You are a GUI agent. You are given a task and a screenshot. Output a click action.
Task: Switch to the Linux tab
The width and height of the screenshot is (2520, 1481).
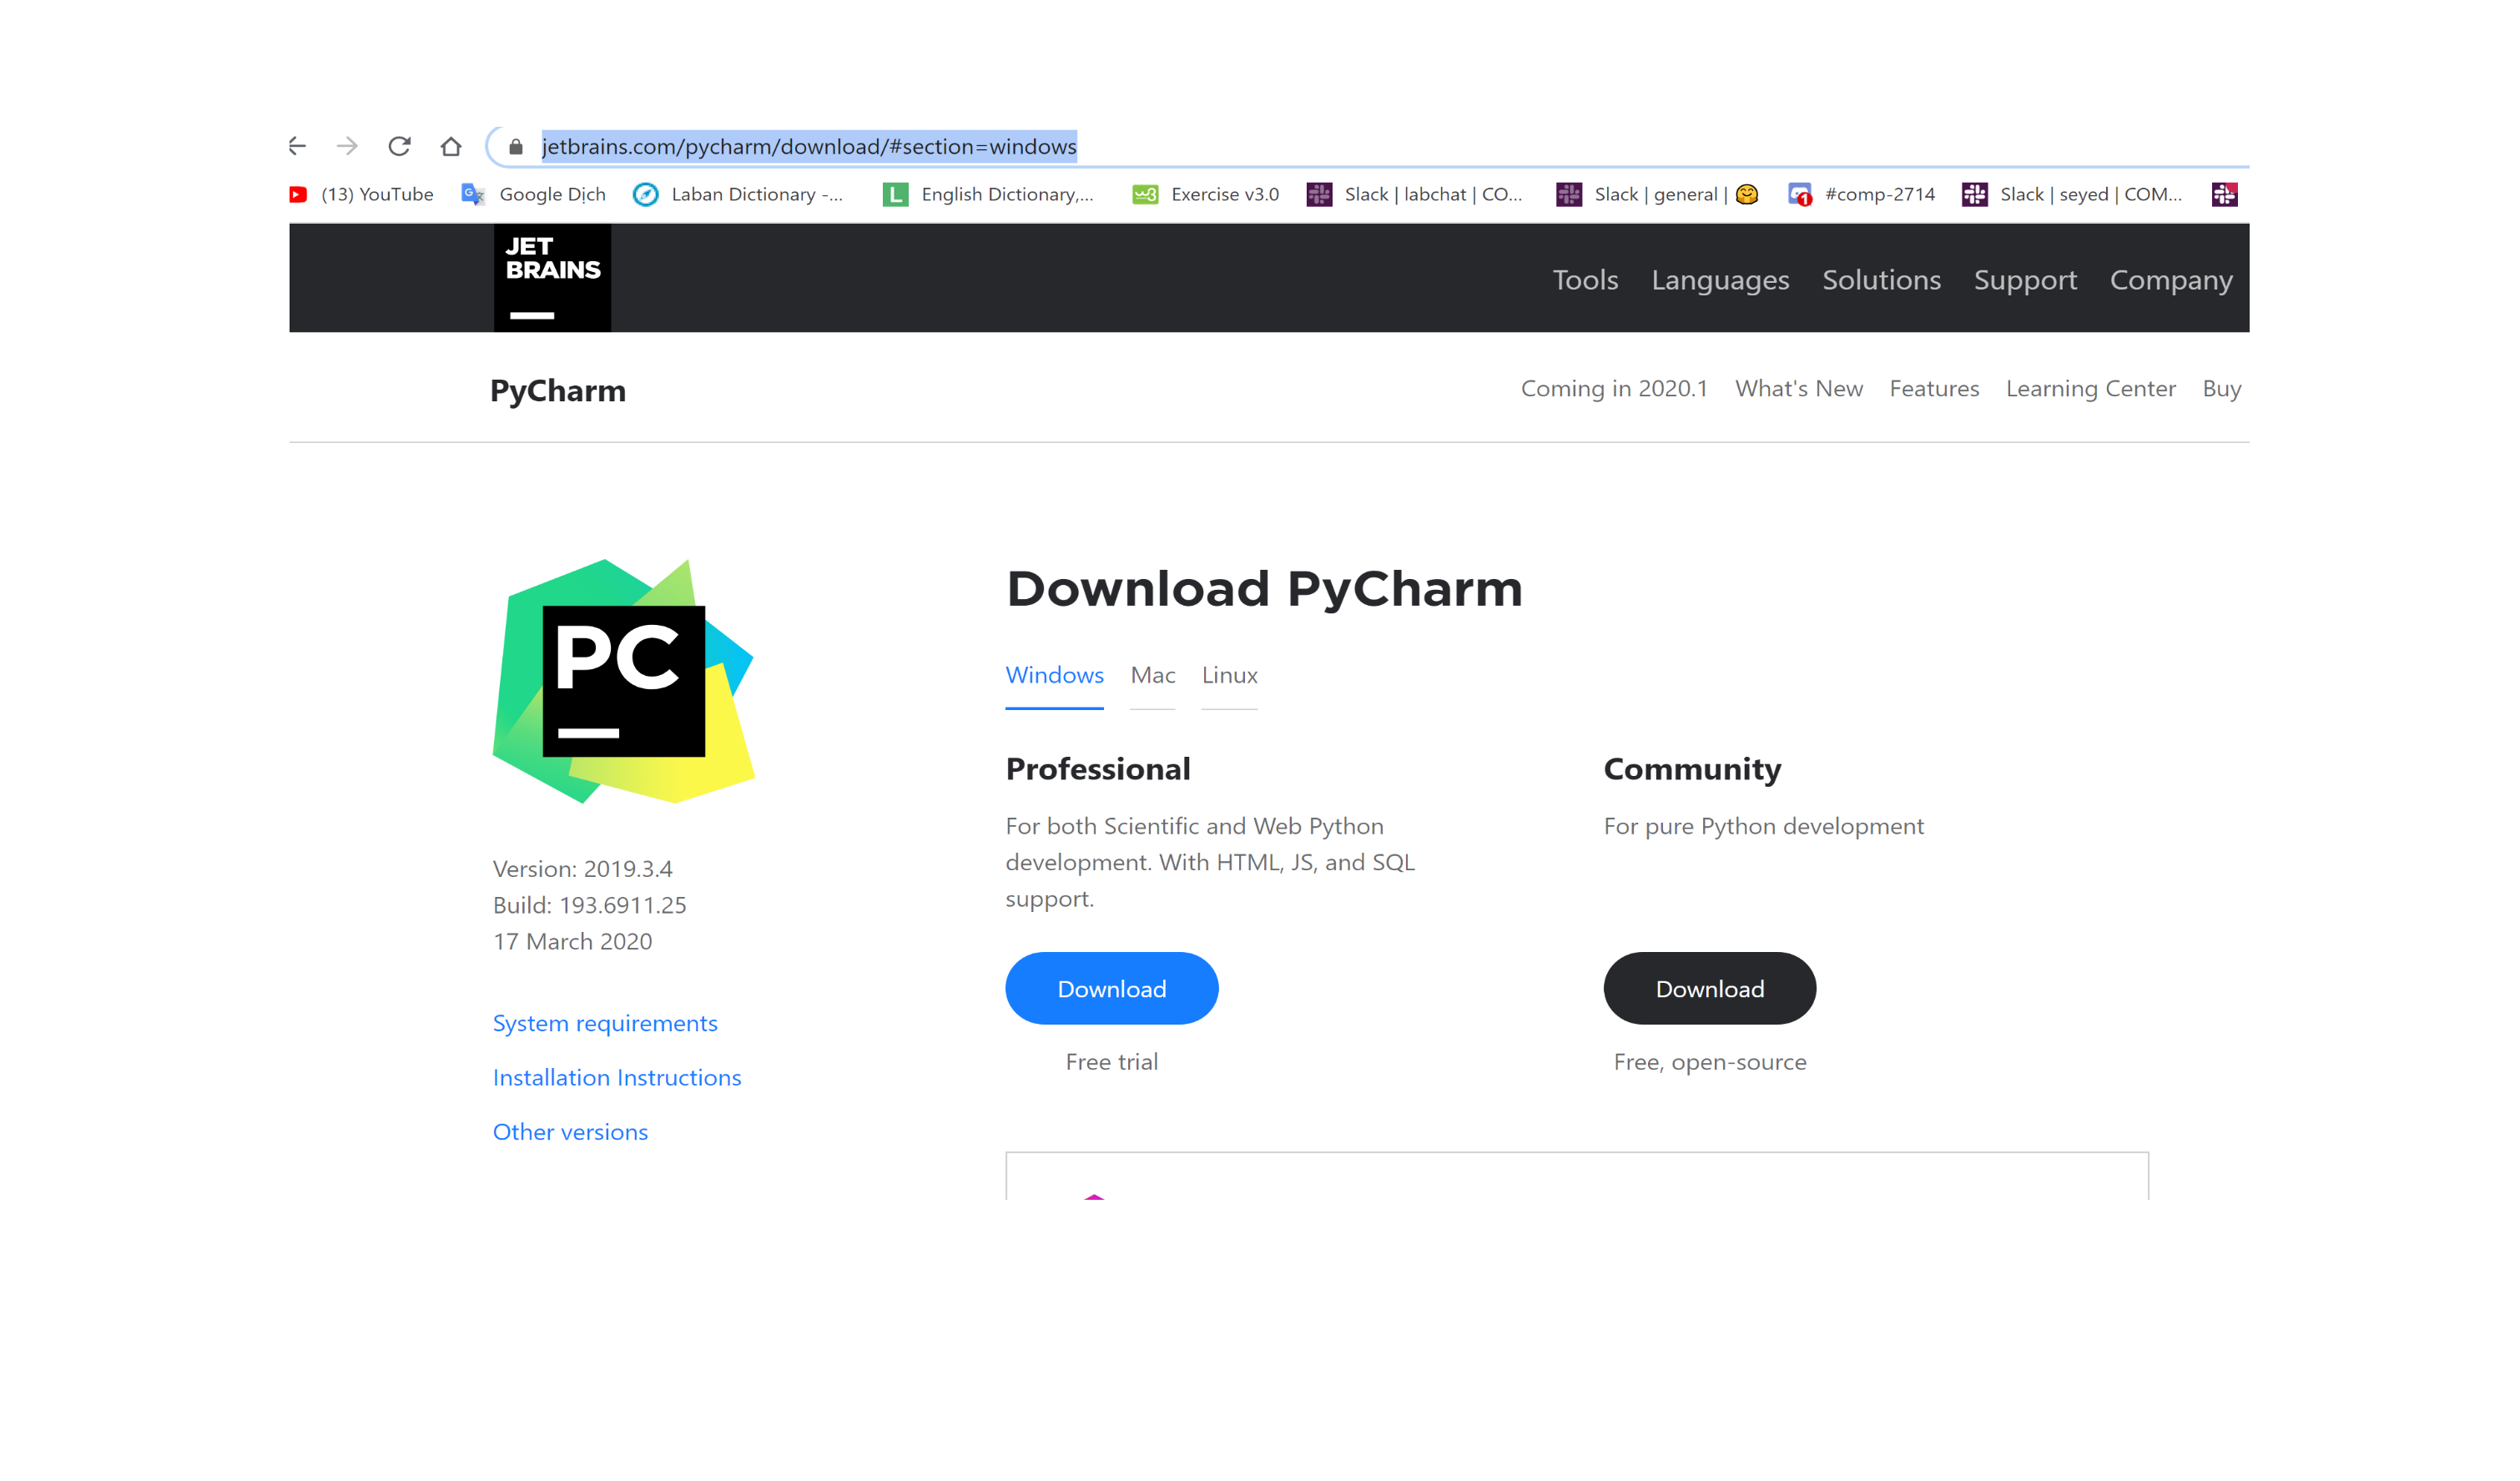(1229, 675)
